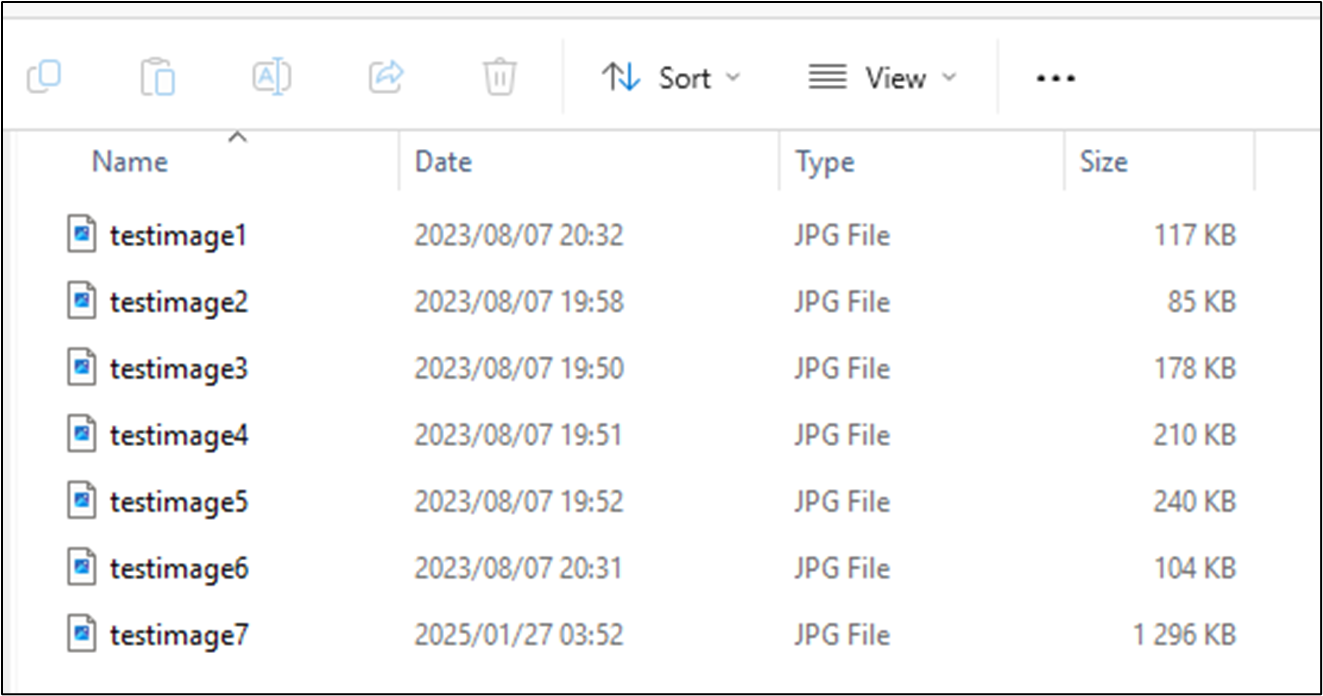Image resolution: width=1323 pixels, height=696 pixels.
Task: Sort files by Name column header
Action: click(x=130, y=162)
